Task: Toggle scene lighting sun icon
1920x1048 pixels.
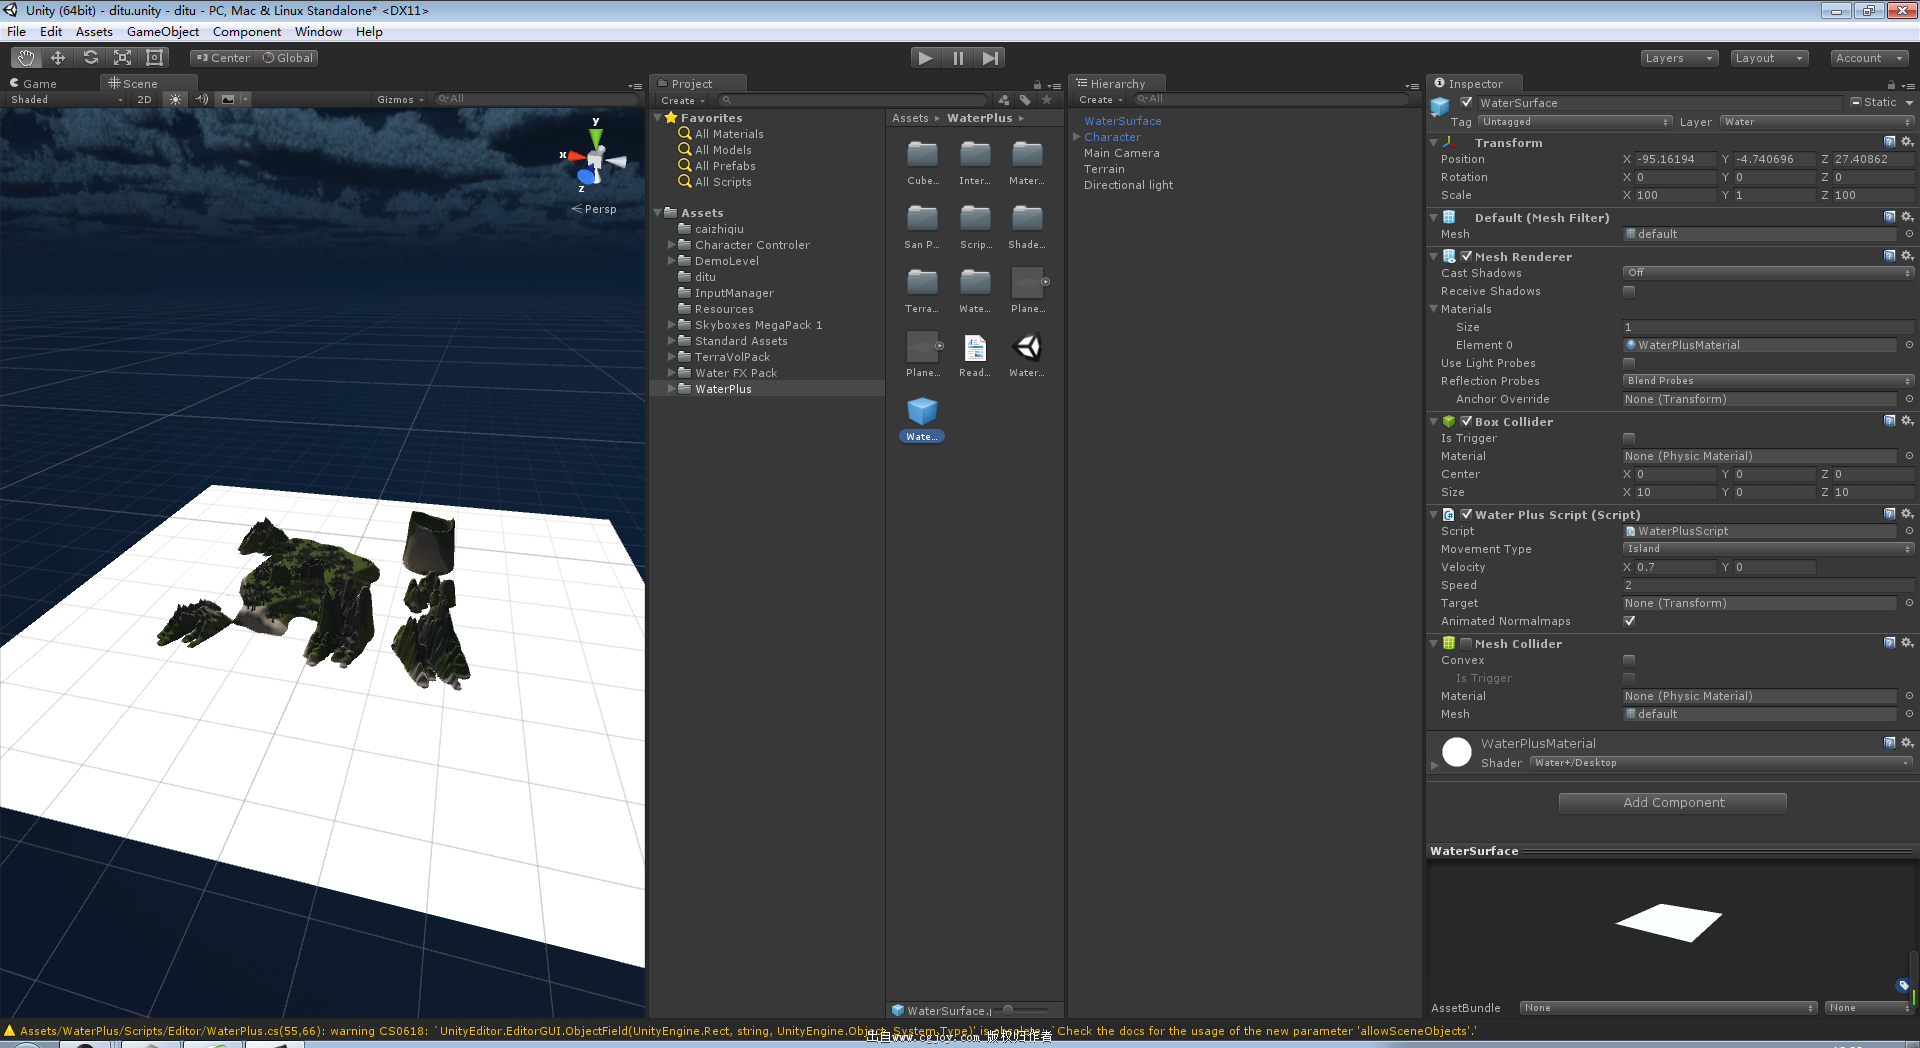Action: (176, 99)
